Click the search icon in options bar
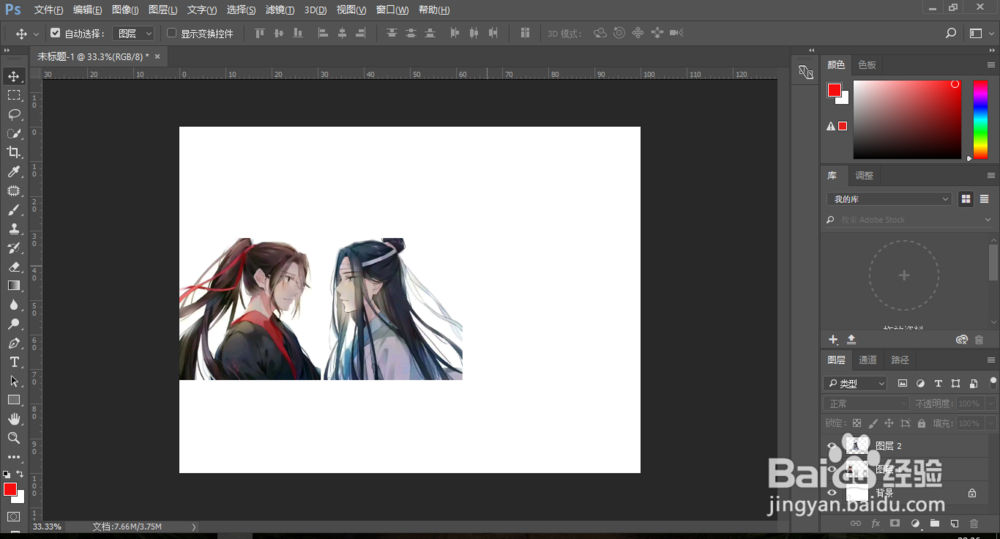The height and width of the screenshot is (539, 1000). [x=951, y=33]
